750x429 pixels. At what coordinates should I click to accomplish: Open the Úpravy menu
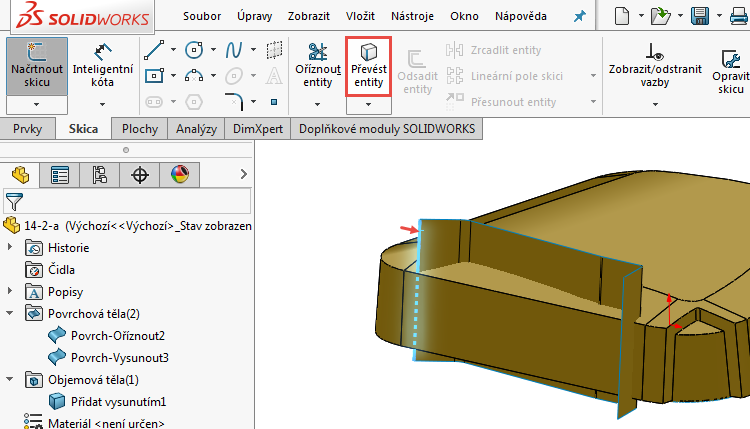[254, 16]
